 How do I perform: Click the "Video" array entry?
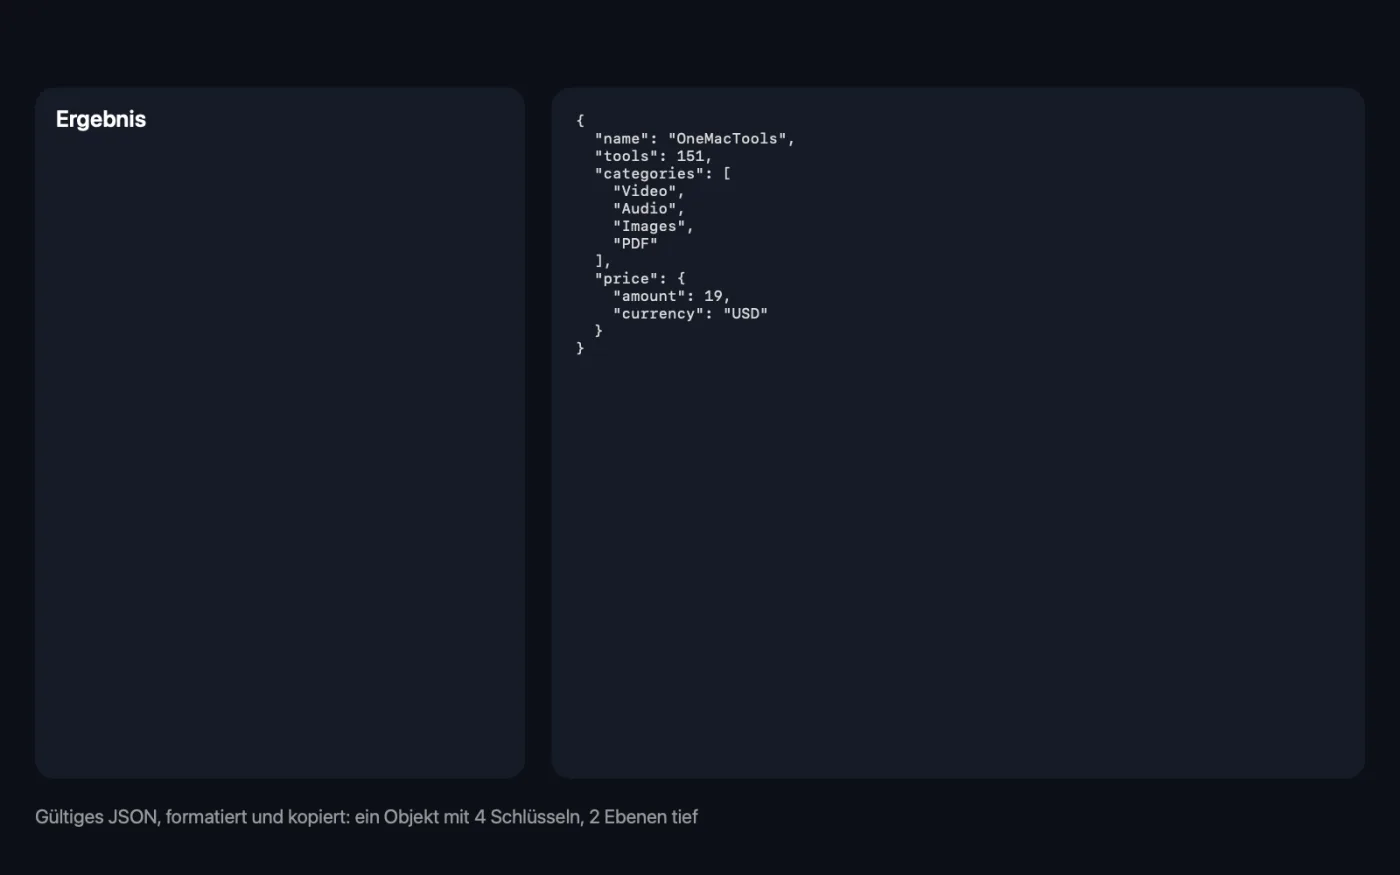click(x=649, y=191)
